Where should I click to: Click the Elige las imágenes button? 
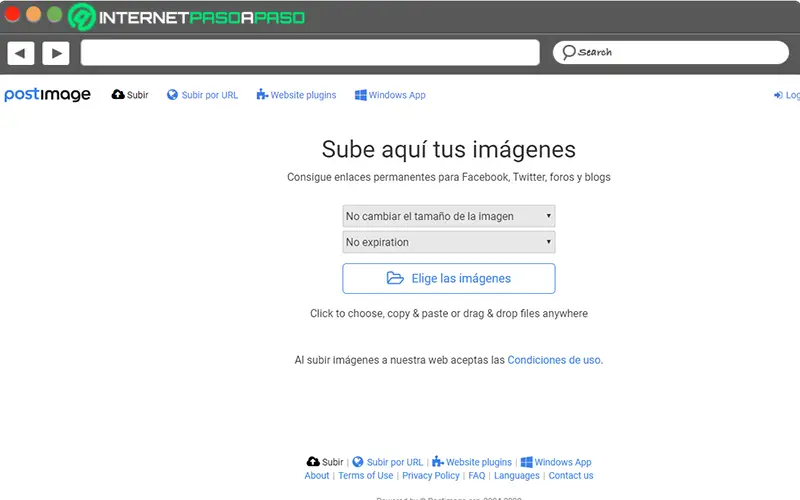pyautogui.click(x=448, y=279)
